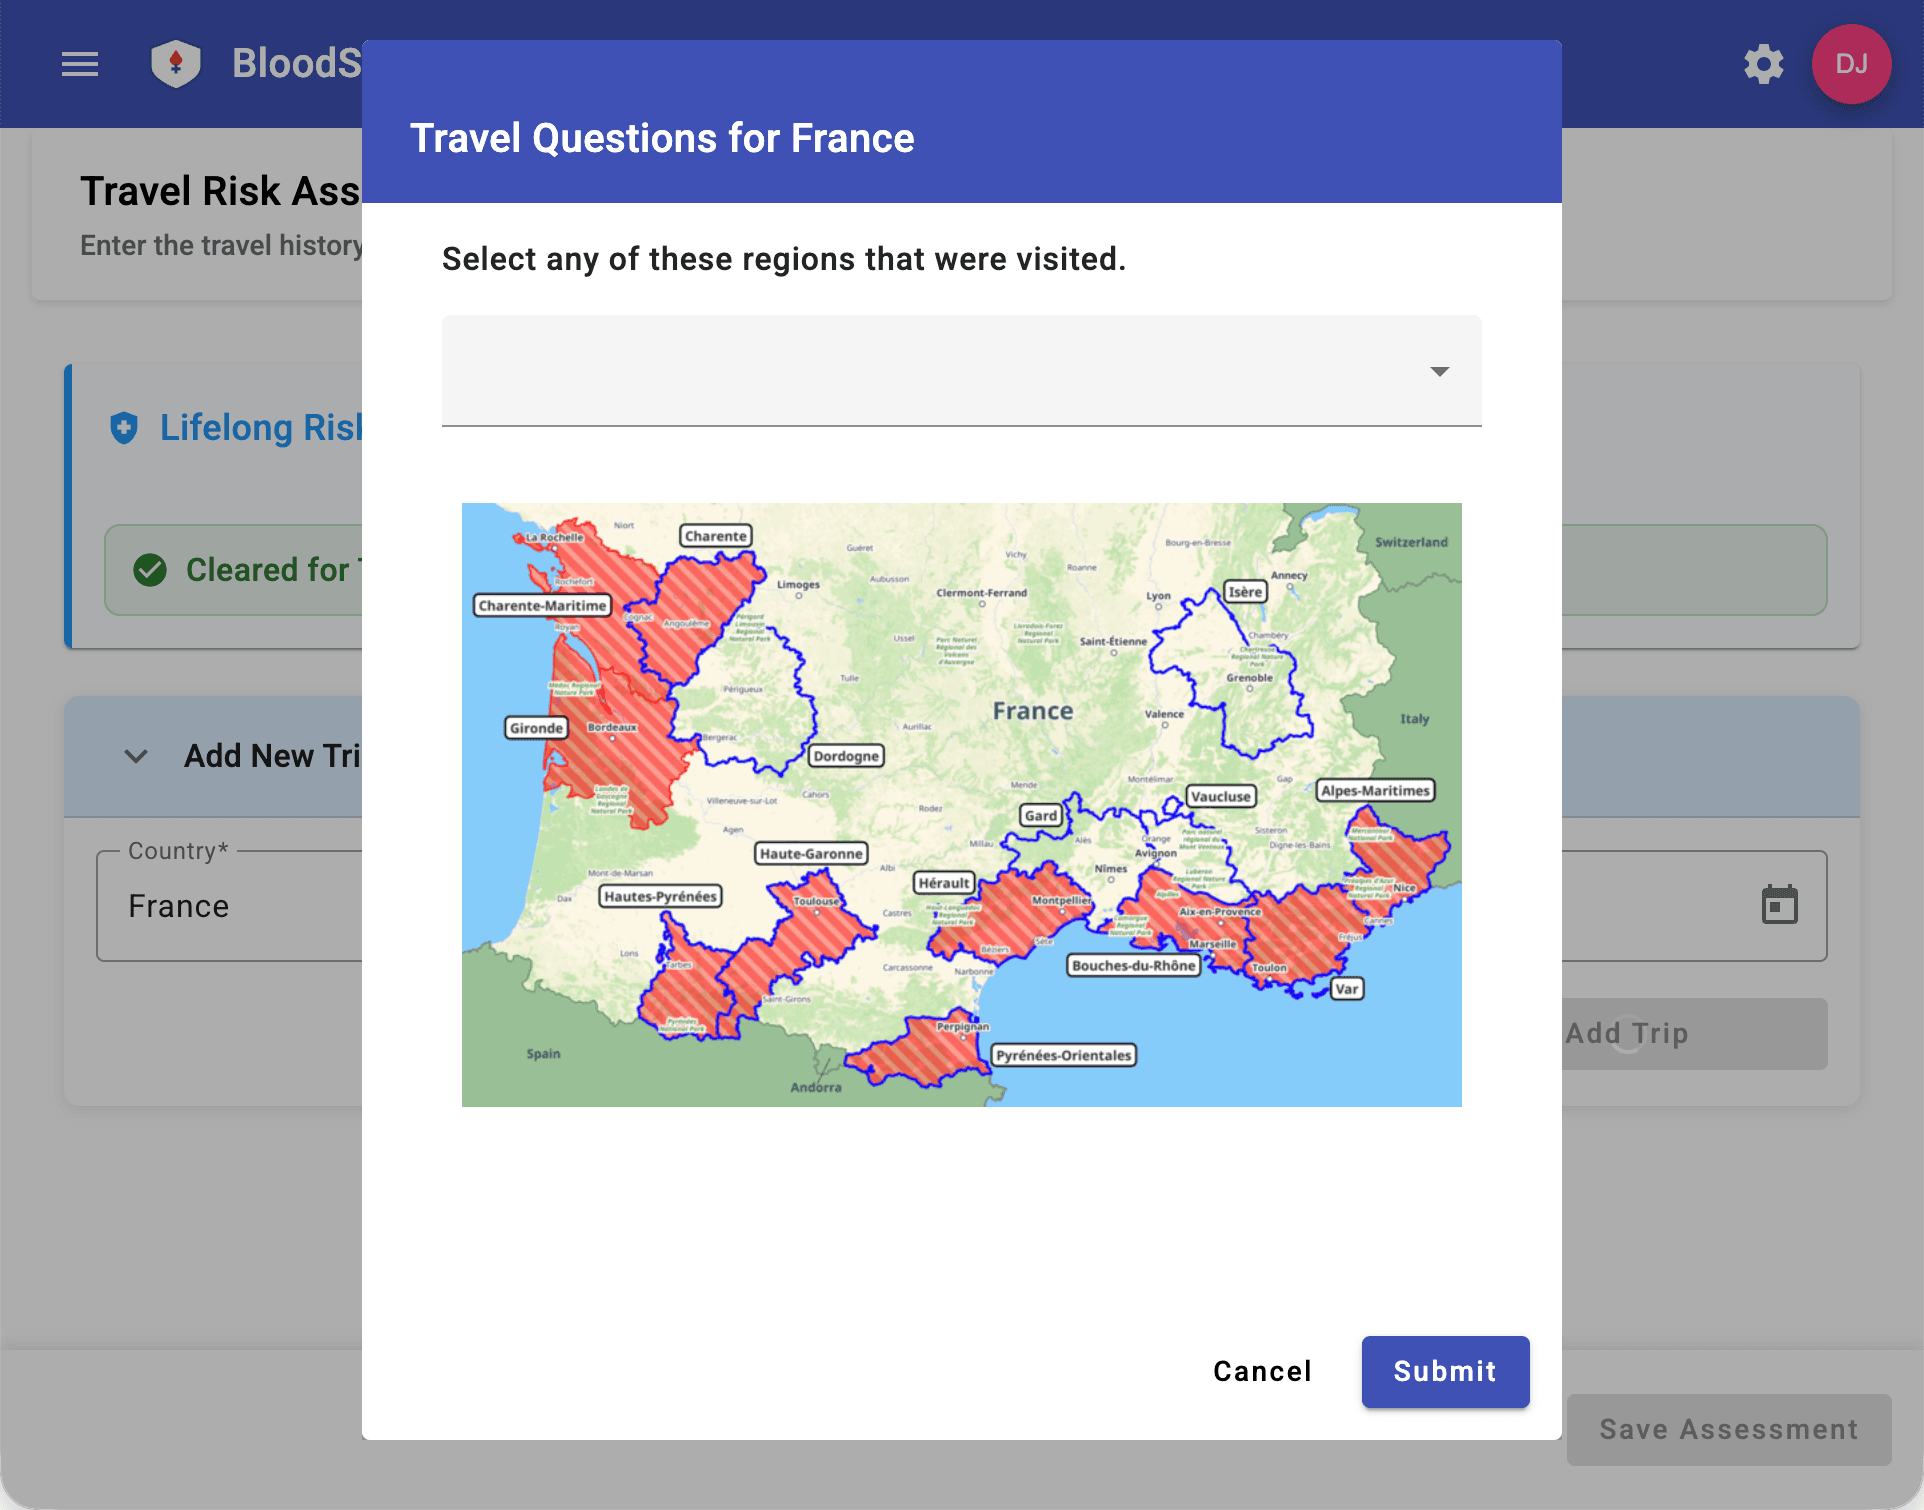Image resolution: width=1924 pixels, height=1510 pixels.
Task: Collapse the Add New Trip section
Action: tap(136, 756)
